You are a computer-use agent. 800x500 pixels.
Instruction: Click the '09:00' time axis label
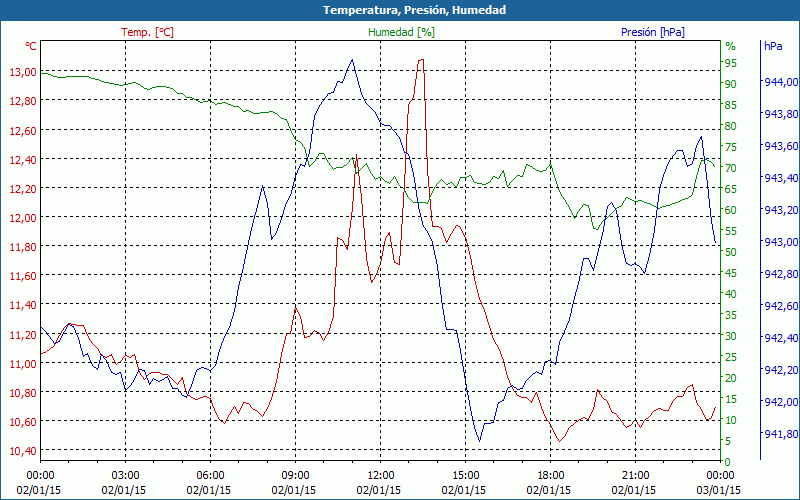pos(295,476)
